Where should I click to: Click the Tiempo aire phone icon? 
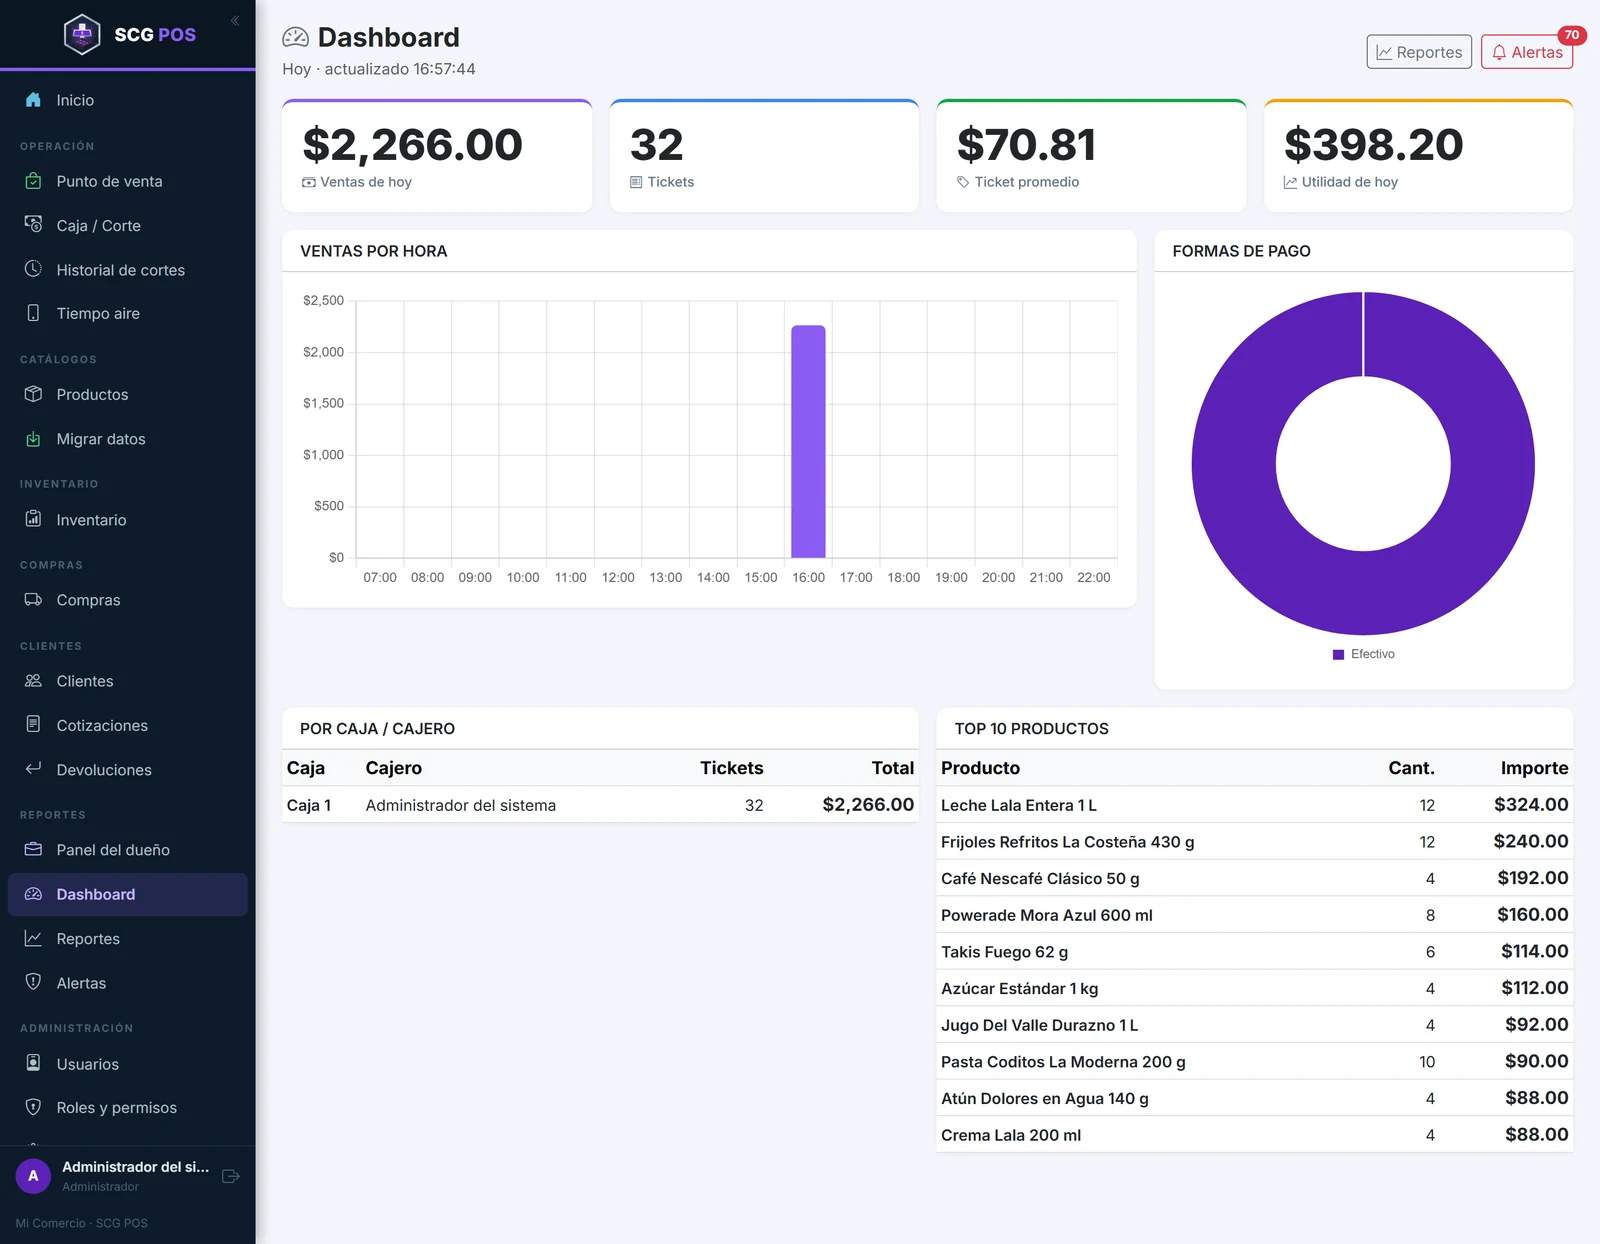33,313
